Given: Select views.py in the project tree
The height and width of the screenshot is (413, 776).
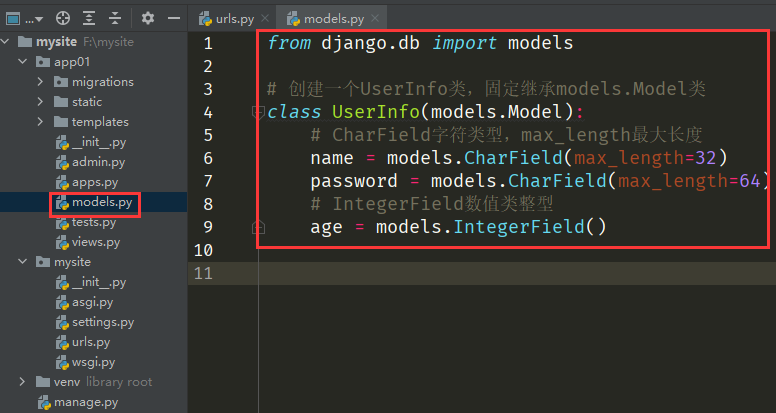Looking at the screenshot, I should pyautogui.click(x=95, y=242).
